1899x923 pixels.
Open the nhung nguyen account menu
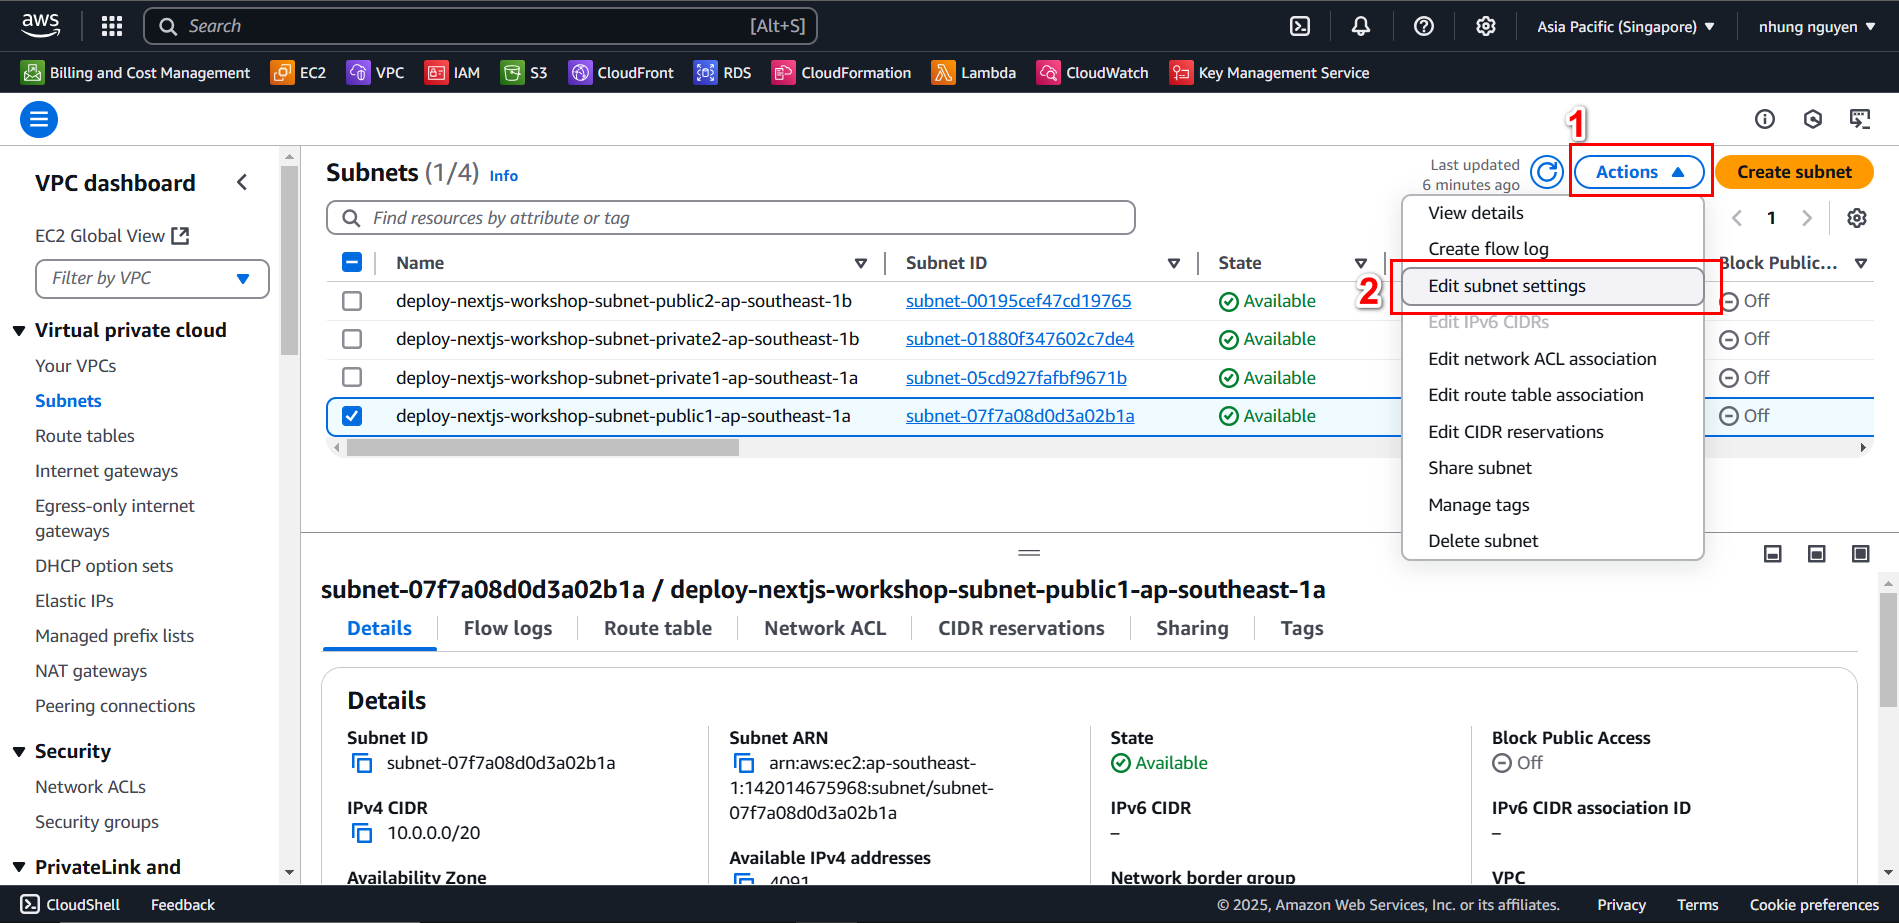(1817, 27)
